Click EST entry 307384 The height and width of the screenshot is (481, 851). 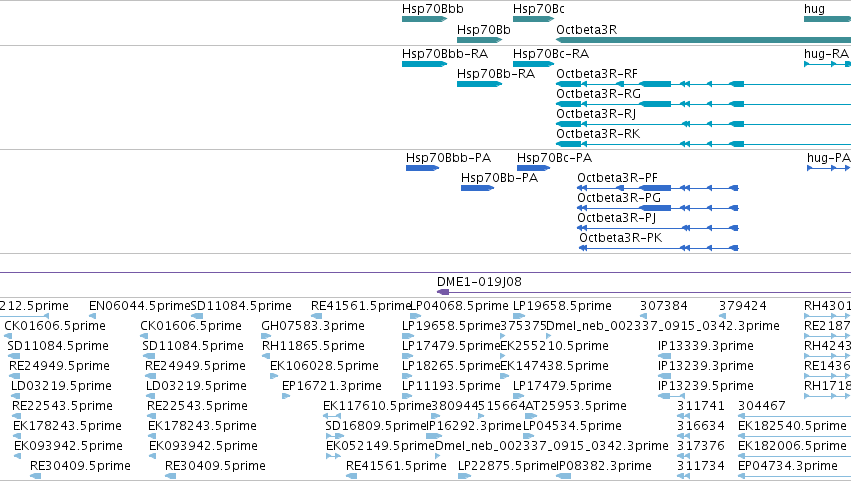pos(664,306)
